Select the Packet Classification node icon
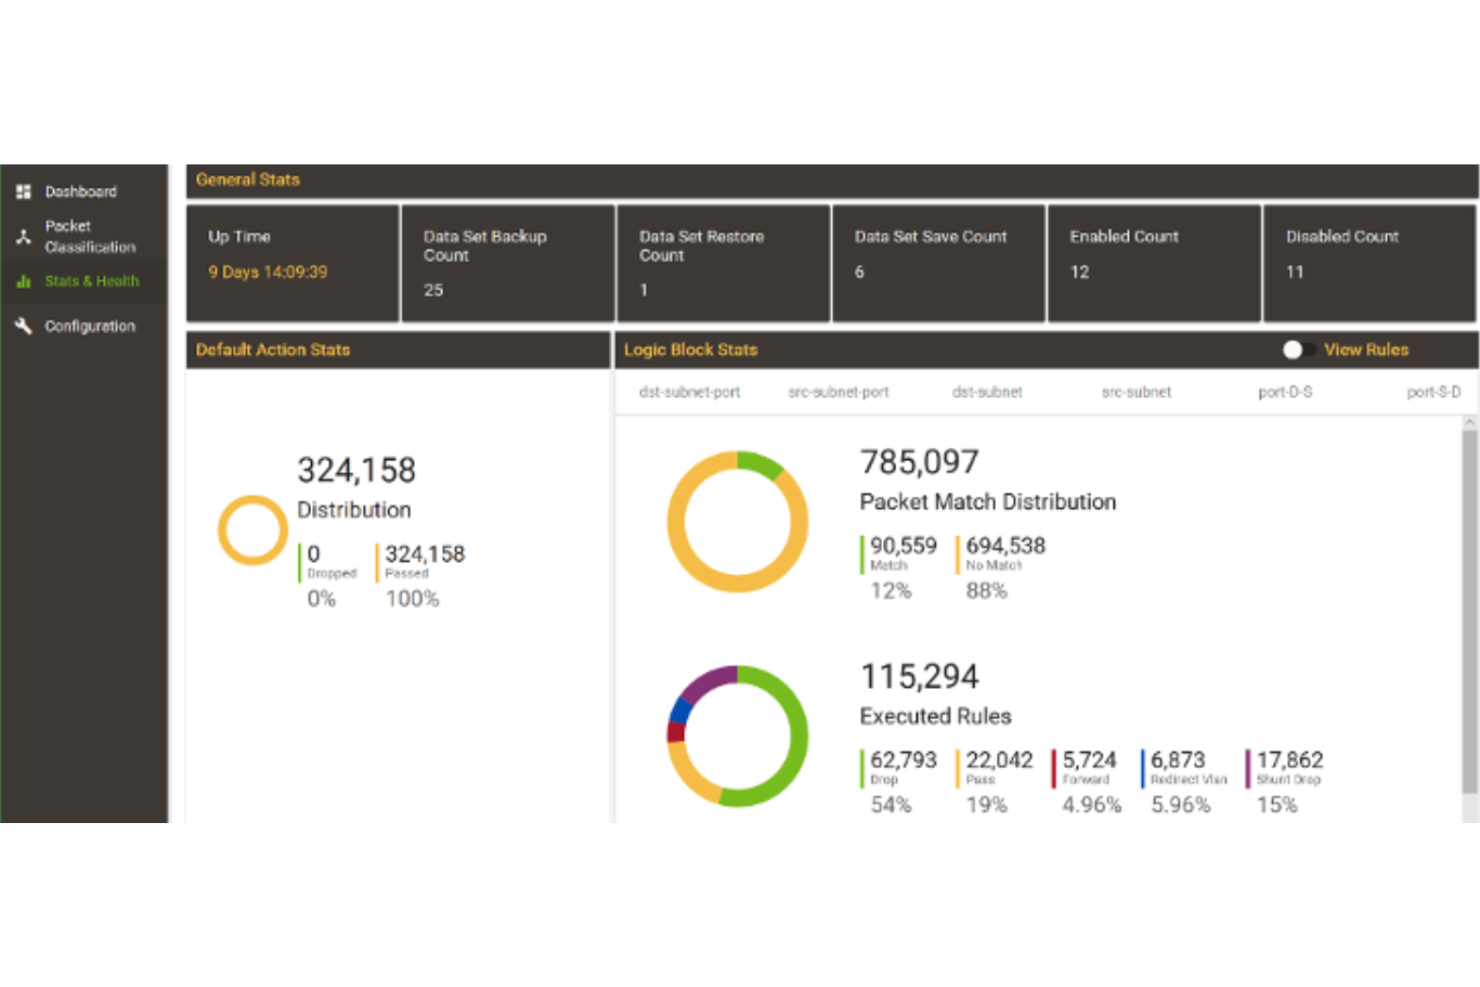The width and height of the screenshot is (1480, 987). click(24, 236)
